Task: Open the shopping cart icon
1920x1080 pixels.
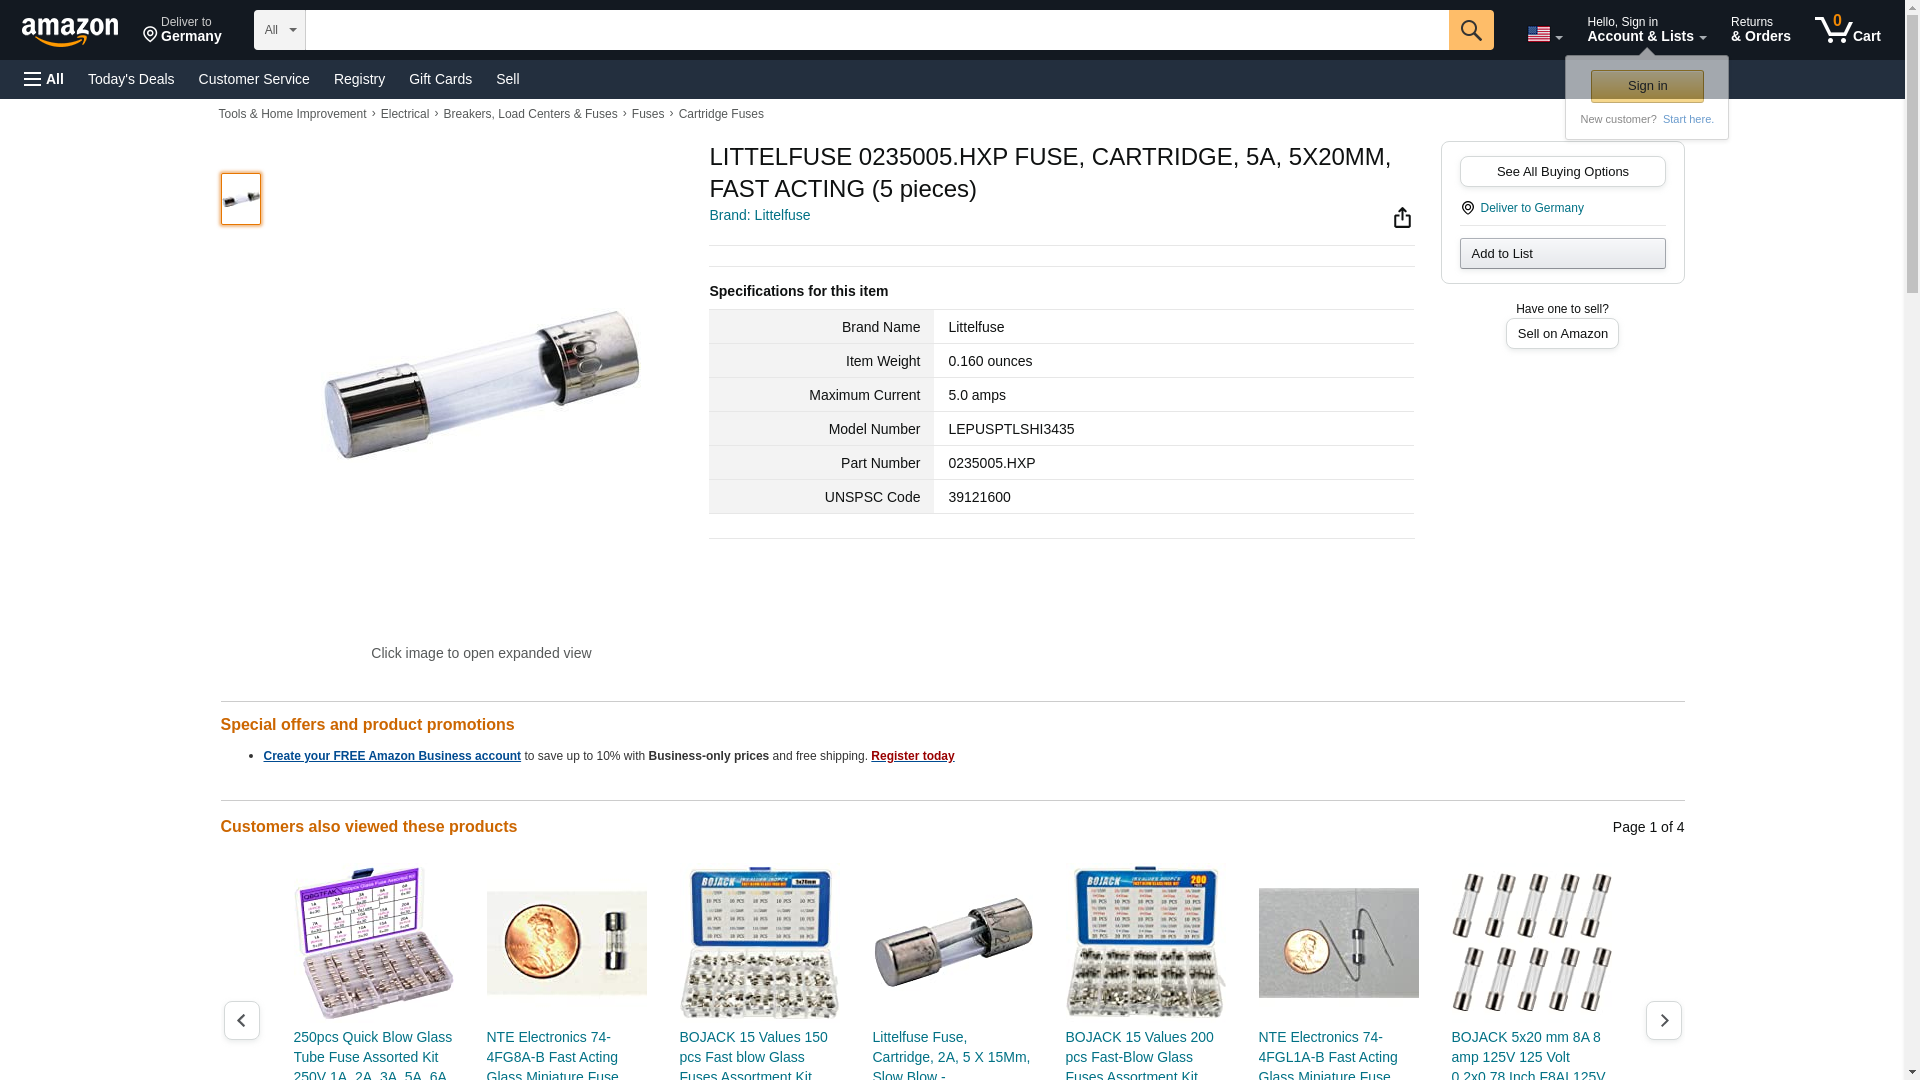Action: coord(1848,30)
